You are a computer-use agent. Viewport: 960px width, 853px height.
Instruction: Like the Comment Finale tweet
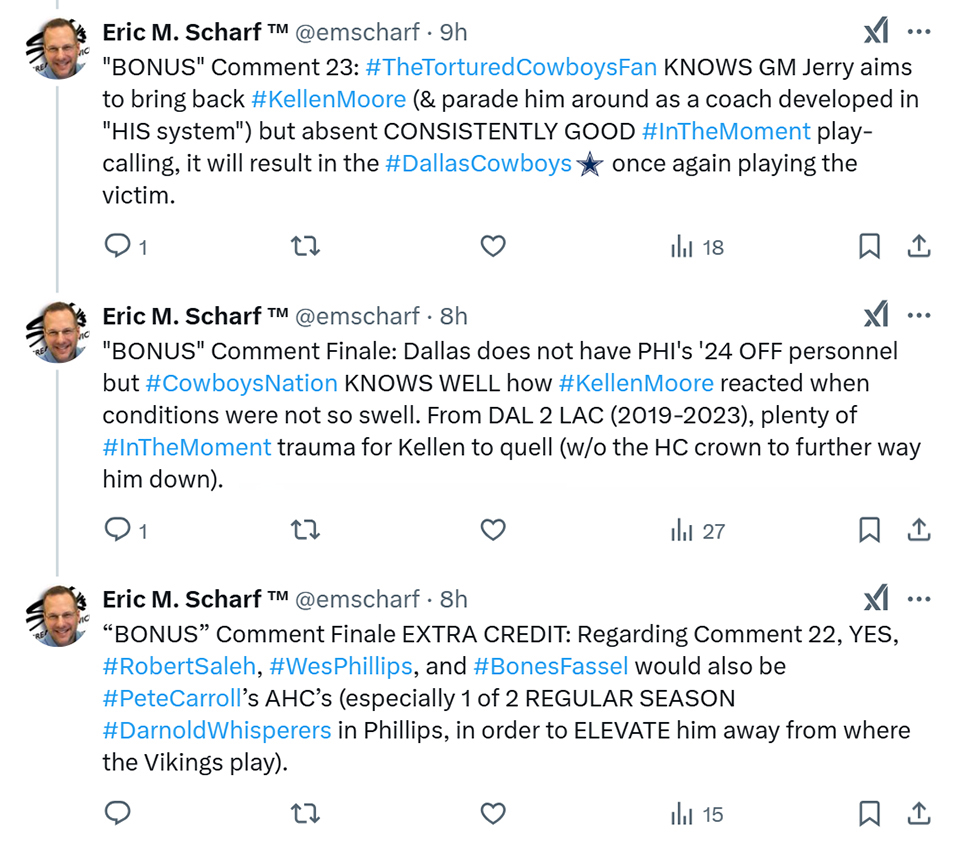[493, 530]
